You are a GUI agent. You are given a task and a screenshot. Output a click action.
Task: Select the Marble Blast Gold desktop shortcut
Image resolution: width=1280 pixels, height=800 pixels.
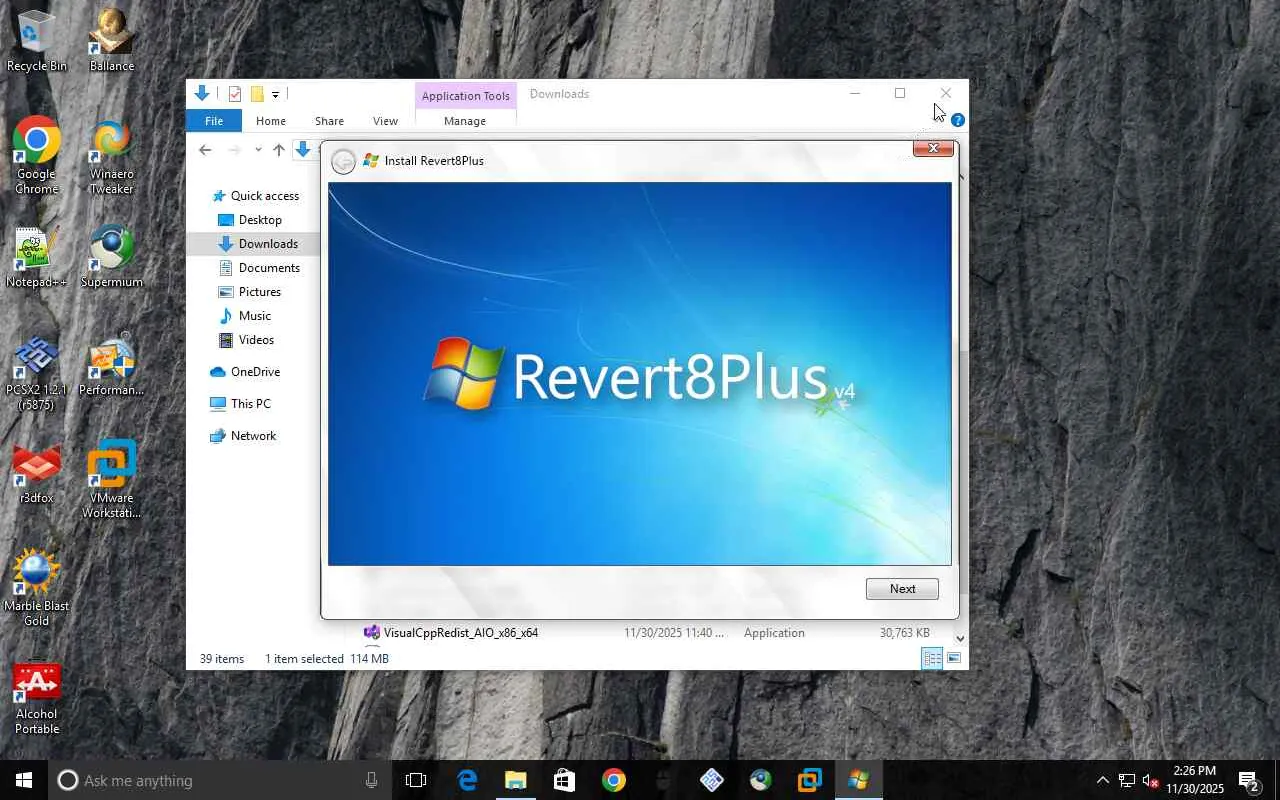(37, 589)
